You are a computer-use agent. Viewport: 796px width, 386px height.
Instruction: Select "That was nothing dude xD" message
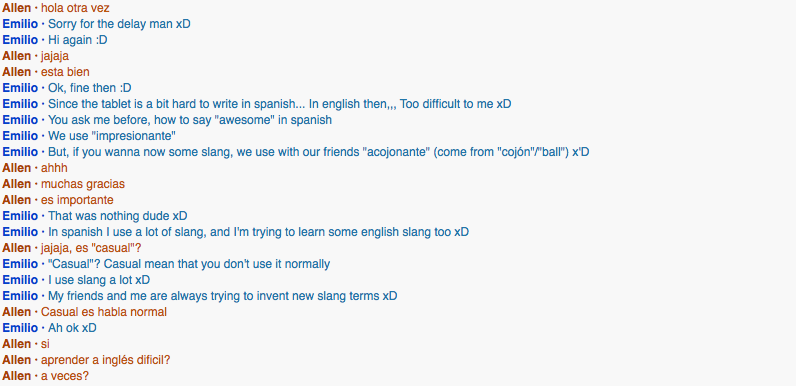118,216
